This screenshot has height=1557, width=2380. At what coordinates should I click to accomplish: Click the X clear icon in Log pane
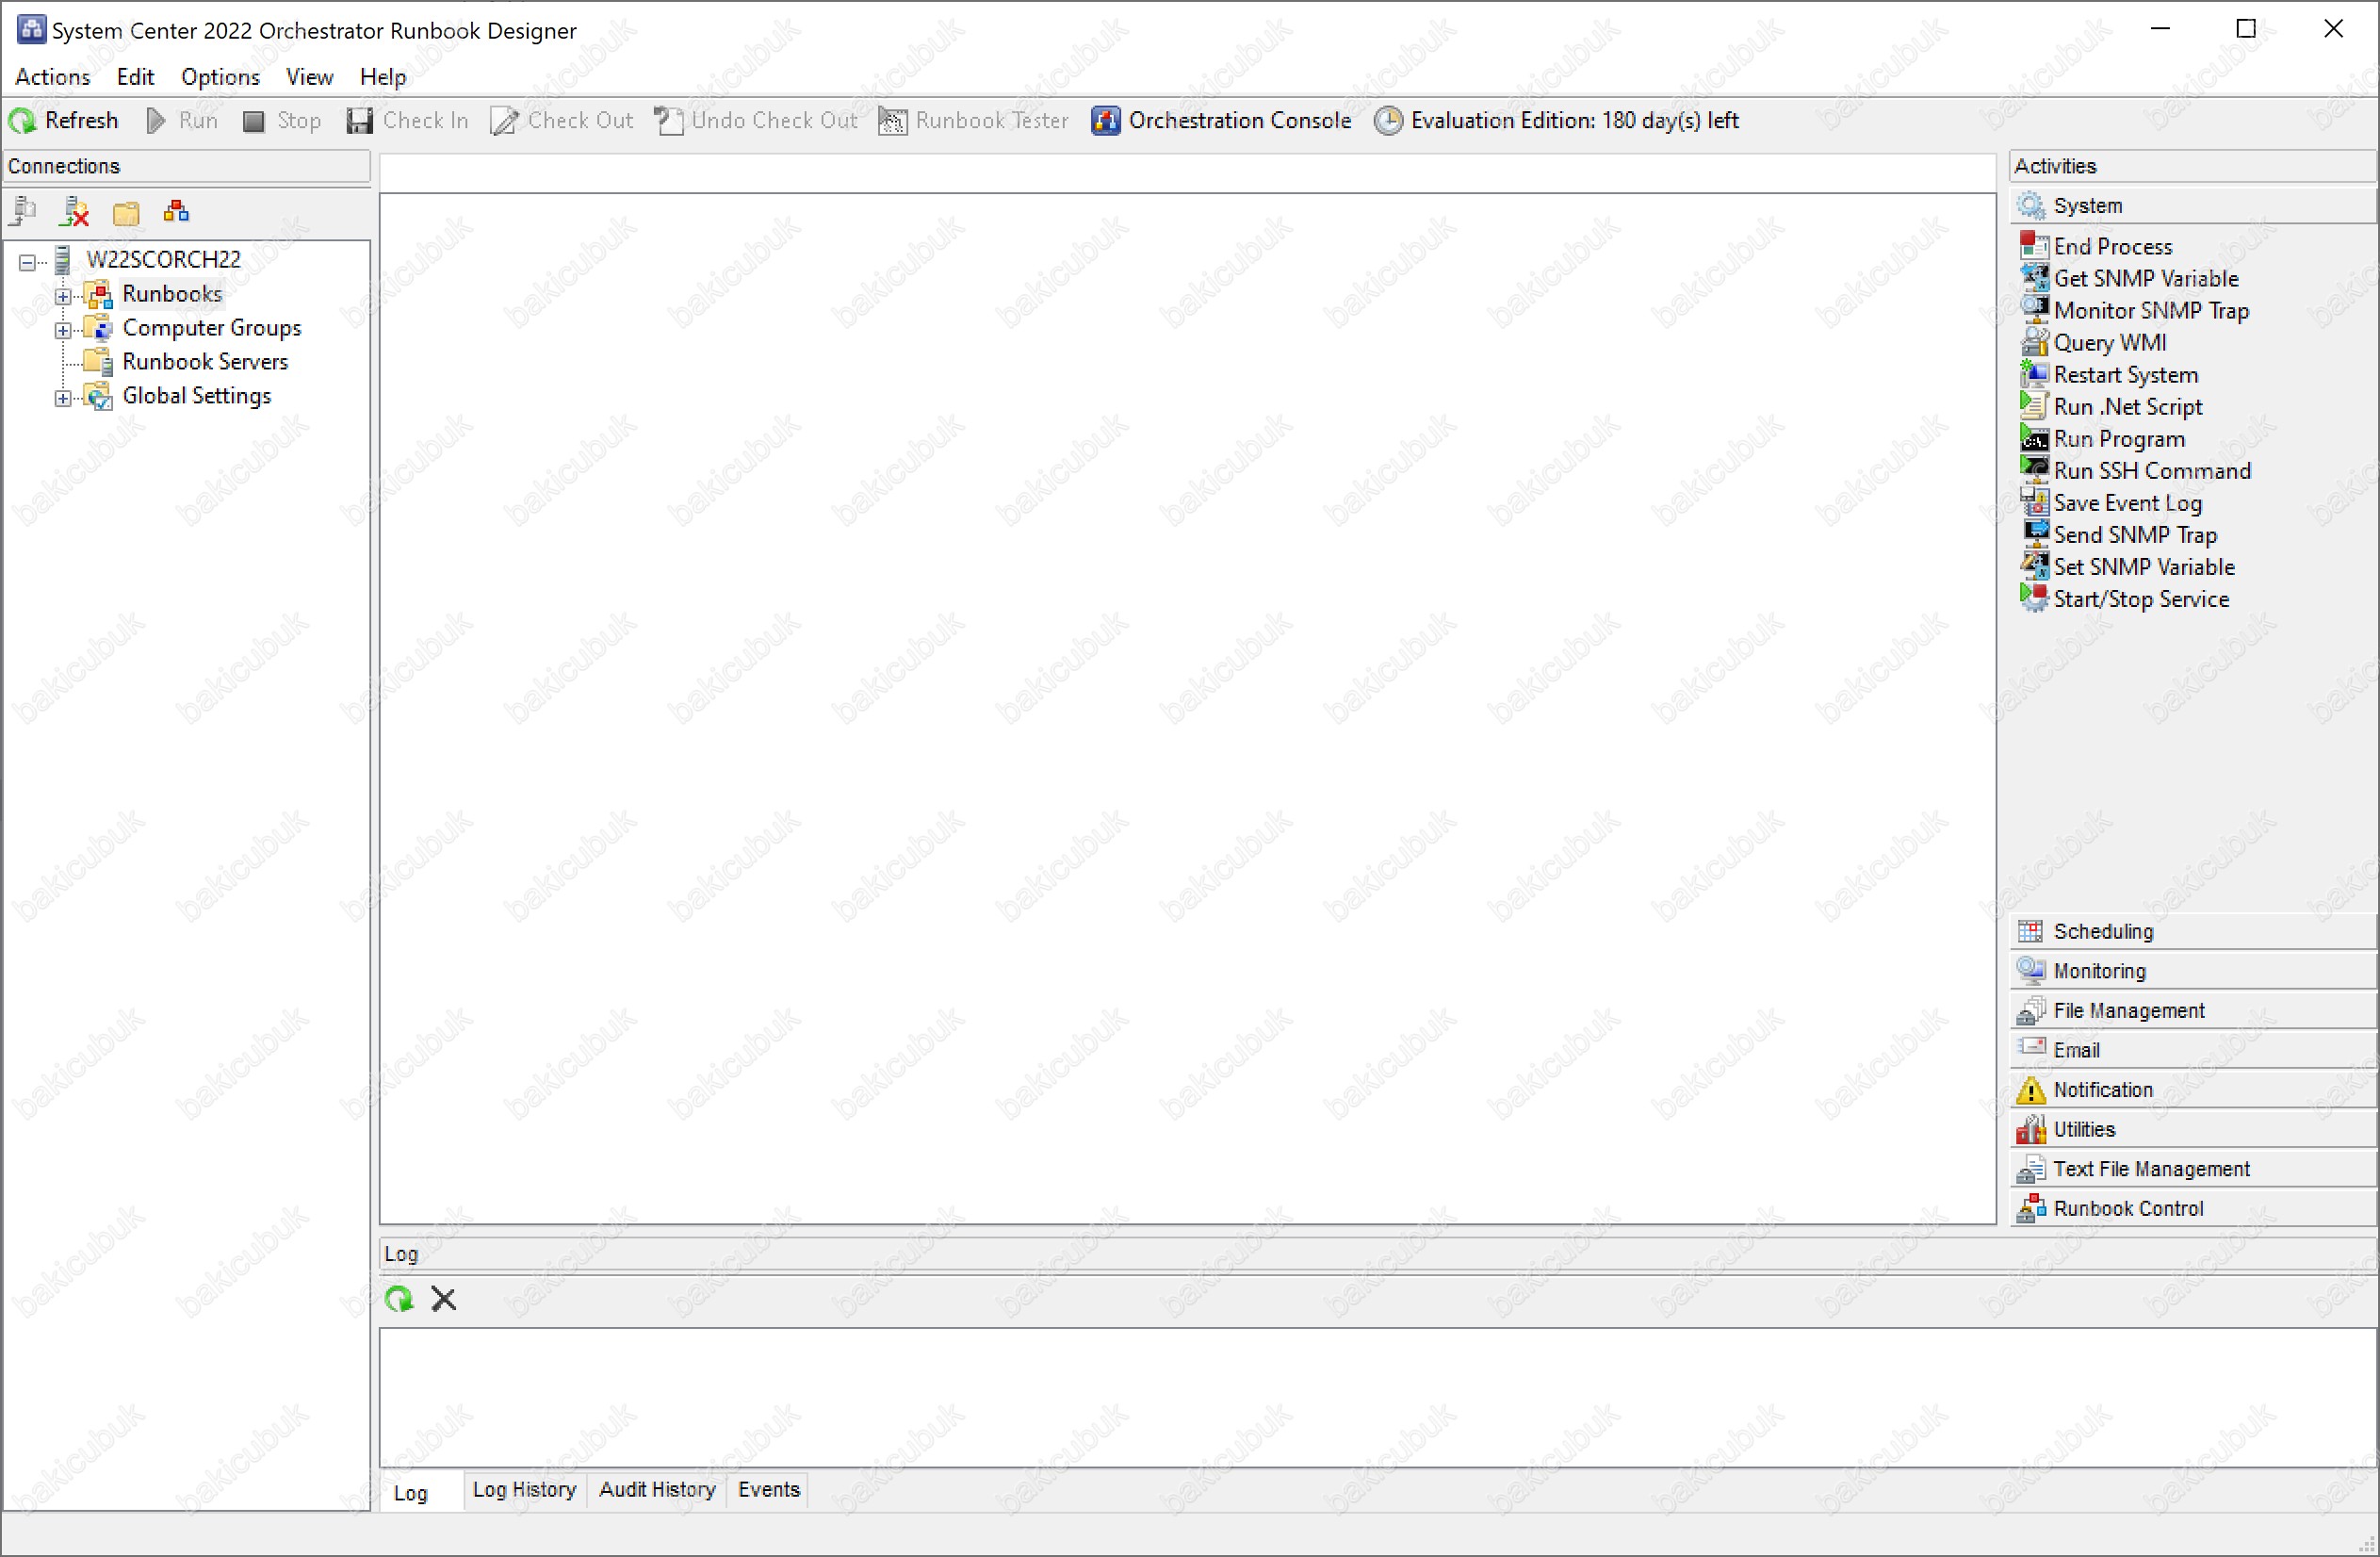(443, 1299)
